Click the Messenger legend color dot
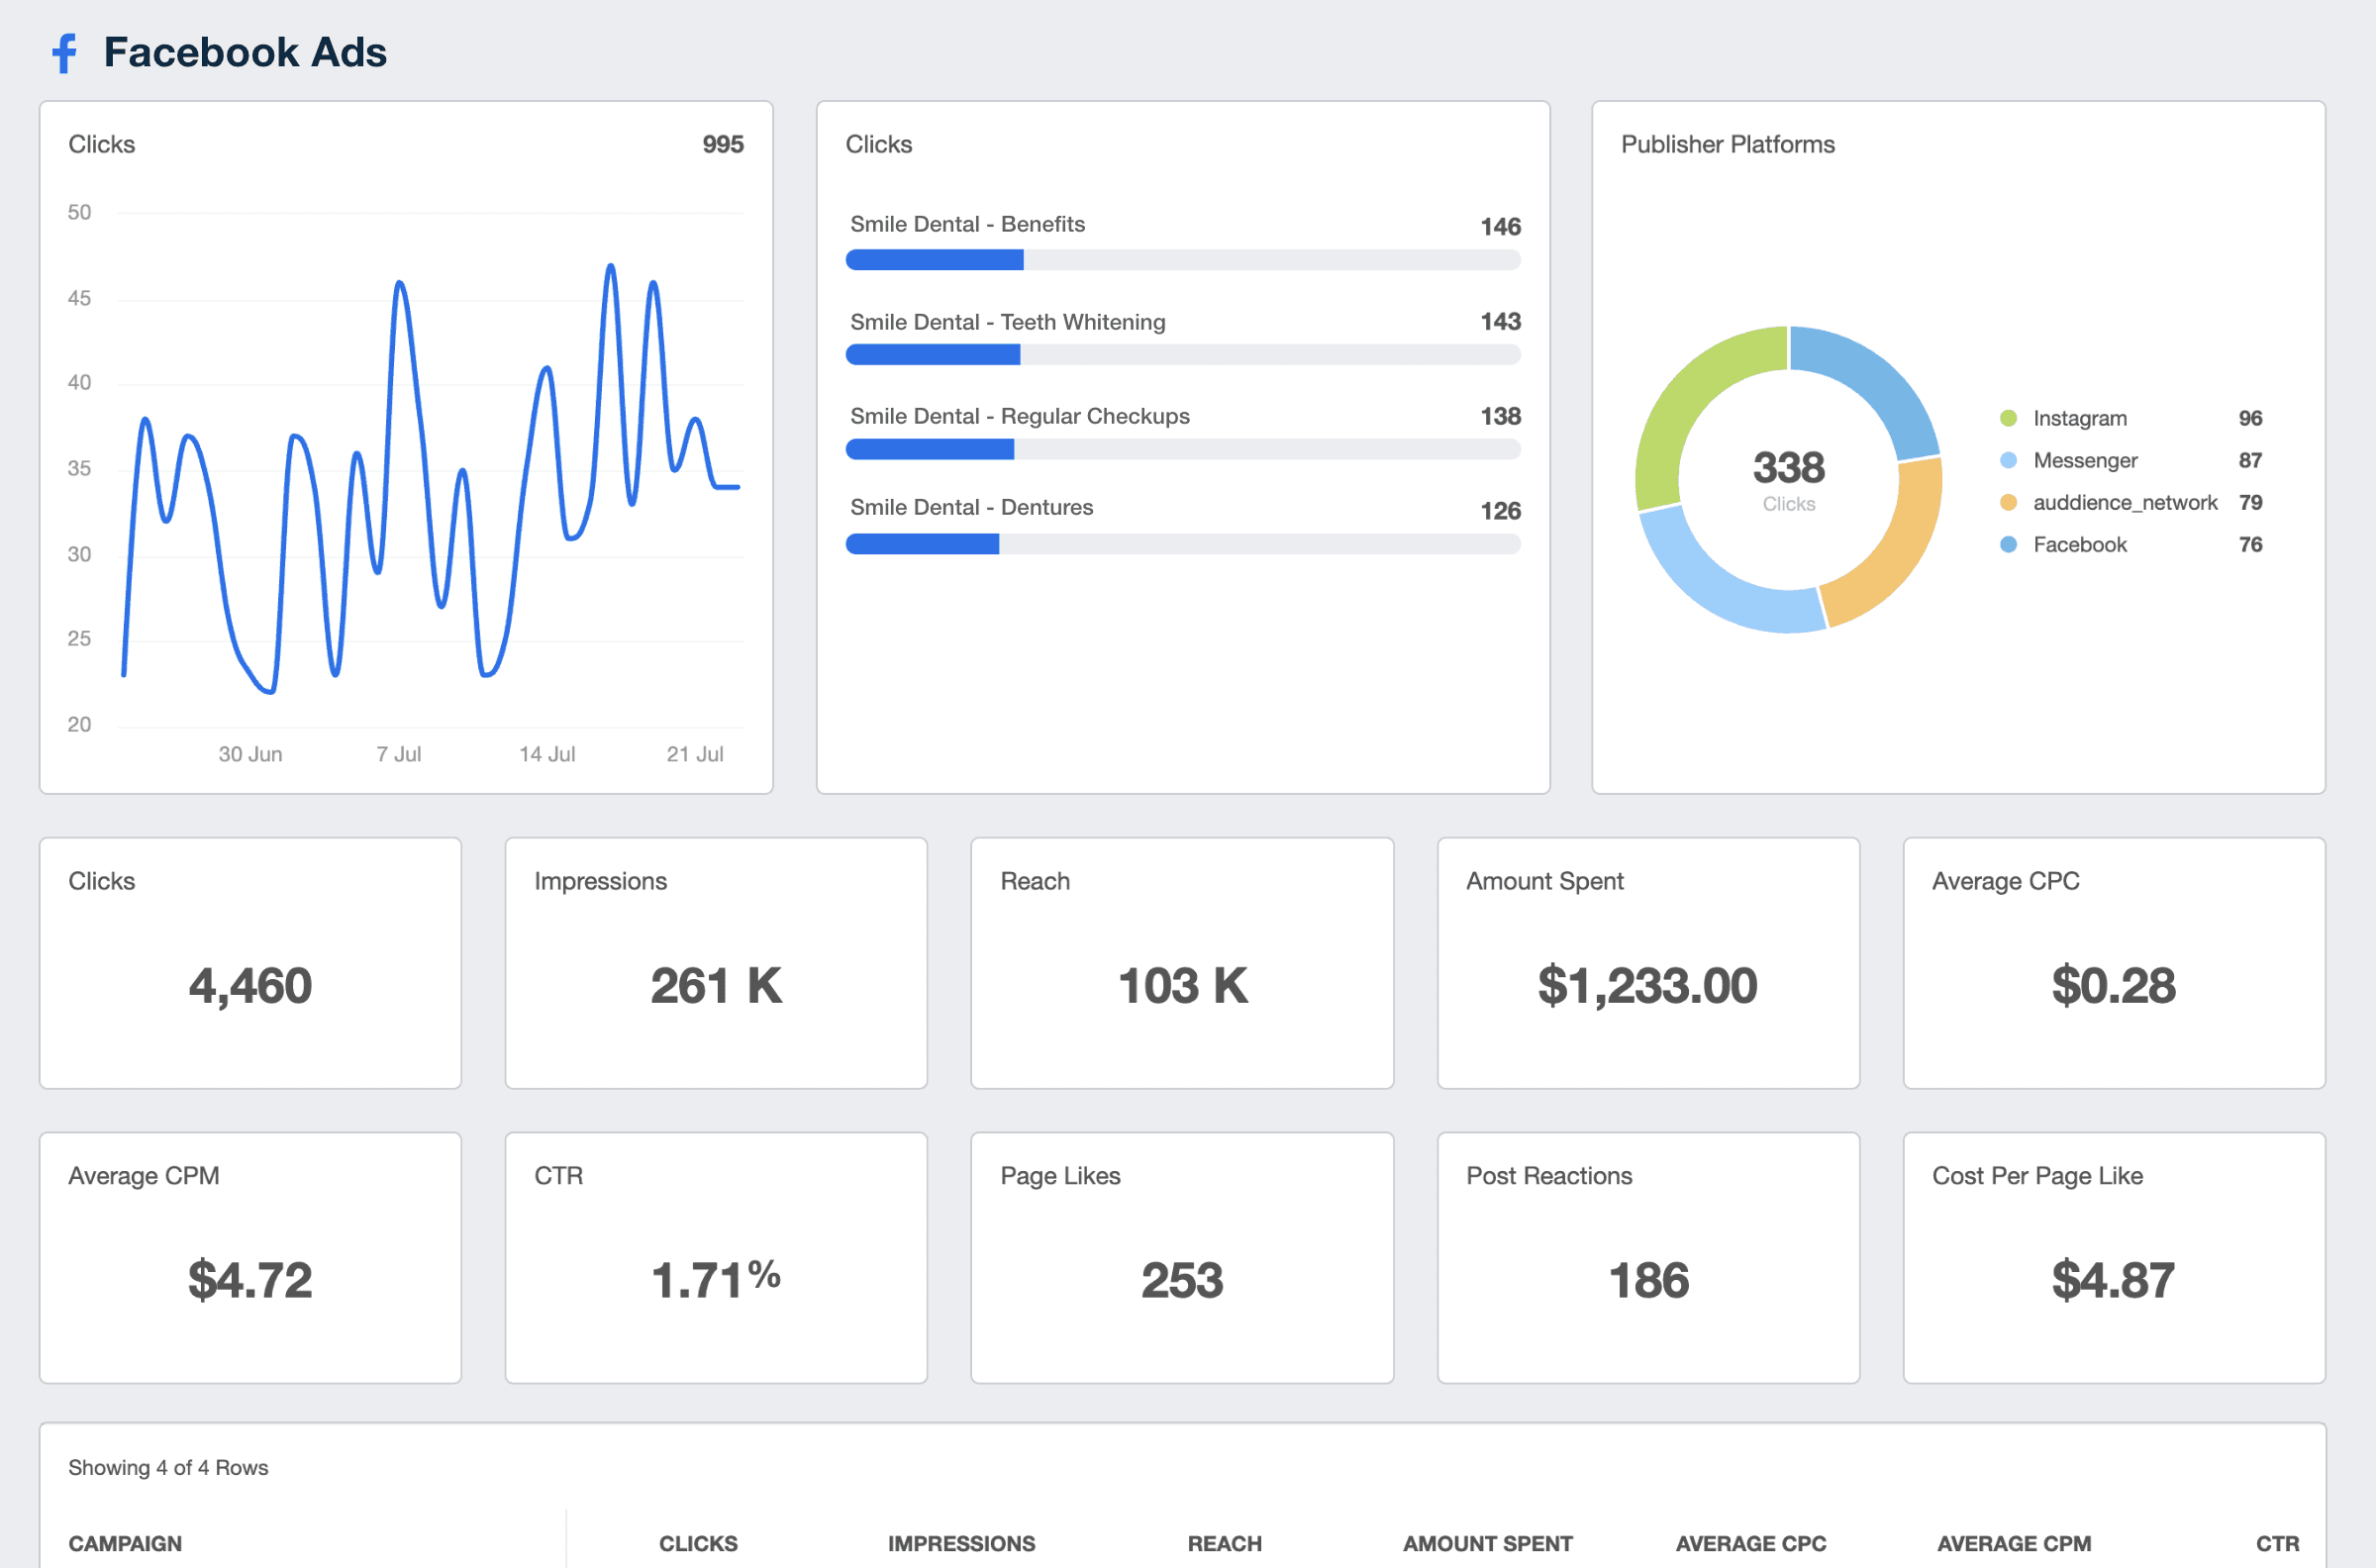This screenshot has height=1568, width=2376. pos(2008,460)
